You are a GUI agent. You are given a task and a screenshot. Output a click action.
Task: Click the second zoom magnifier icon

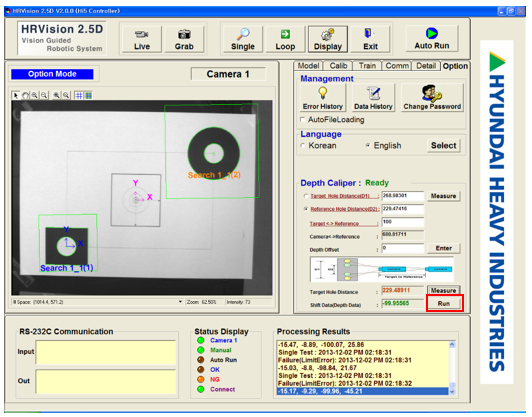44,95
